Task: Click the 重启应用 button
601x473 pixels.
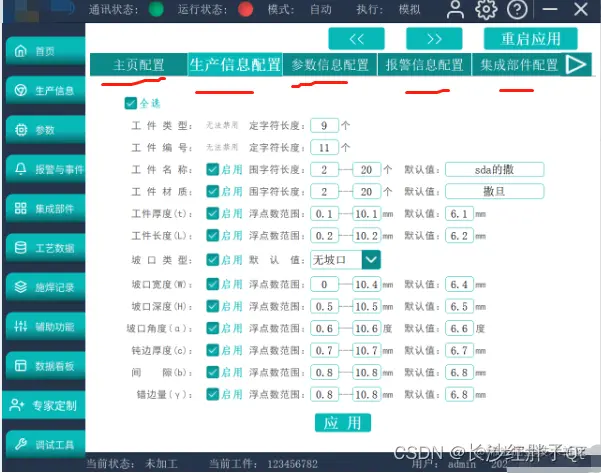Action: pyautogui.click(x=531, y=39)
